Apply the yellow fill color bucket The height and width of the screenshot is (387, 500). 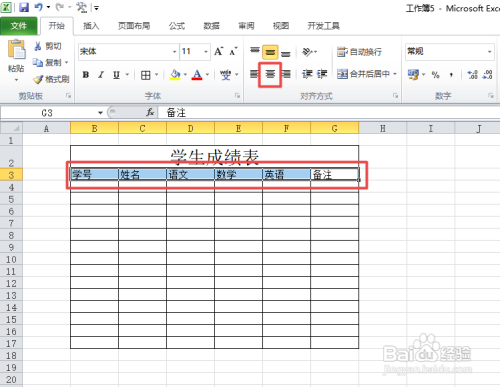coord(175,75)
